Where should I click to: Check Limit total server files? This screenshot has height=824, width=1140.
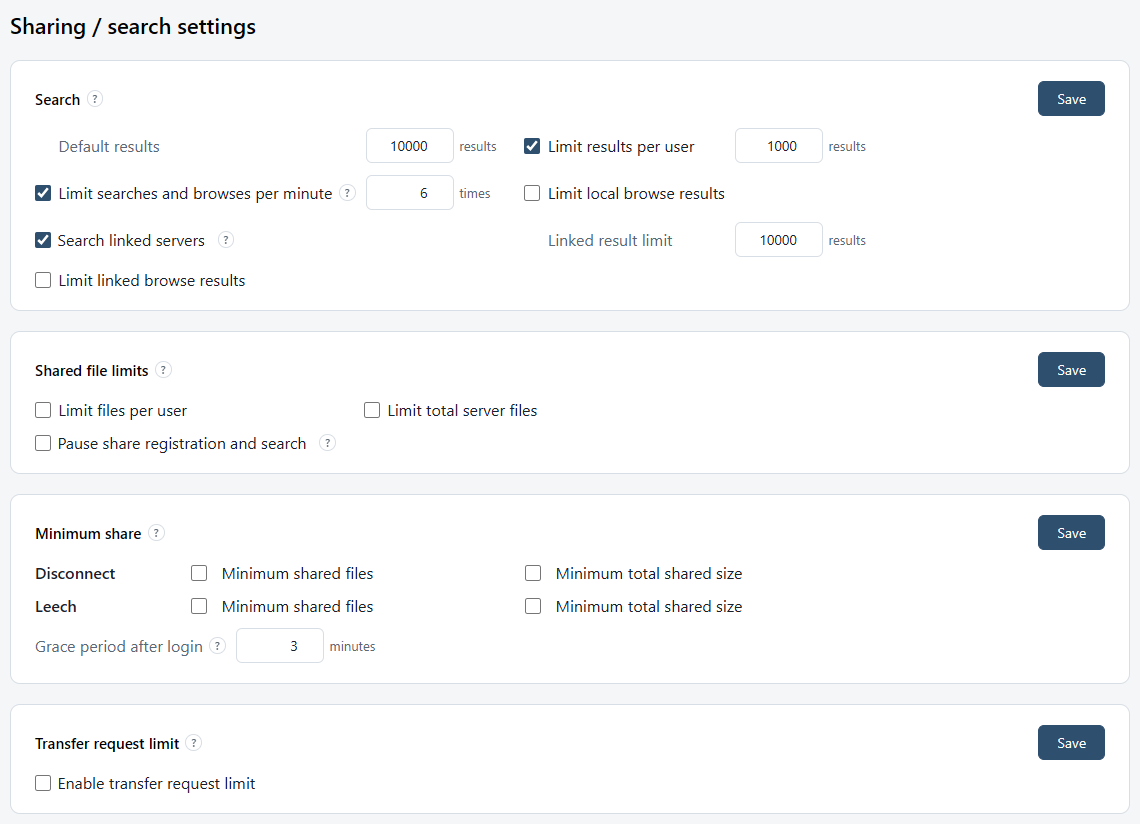[x=372, y=410]
